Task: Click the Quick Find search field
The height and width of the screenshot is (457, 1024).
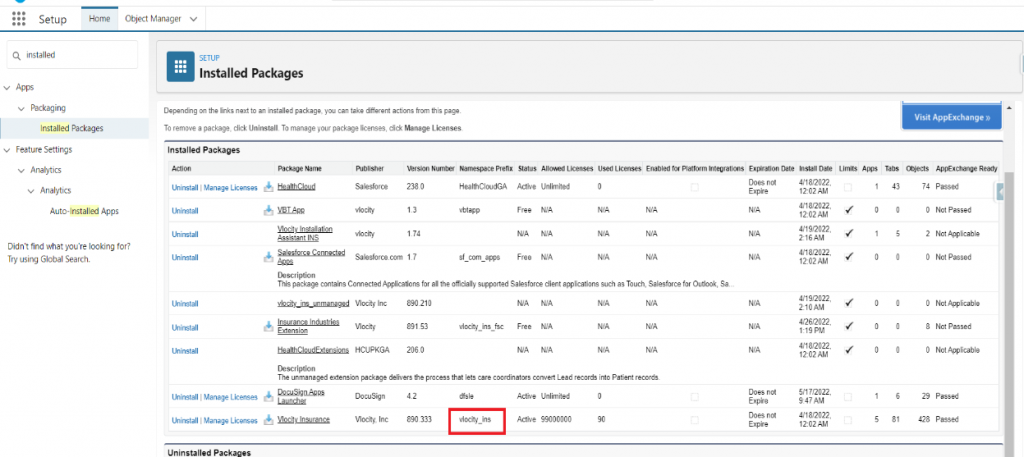Action: pos(72,55)
